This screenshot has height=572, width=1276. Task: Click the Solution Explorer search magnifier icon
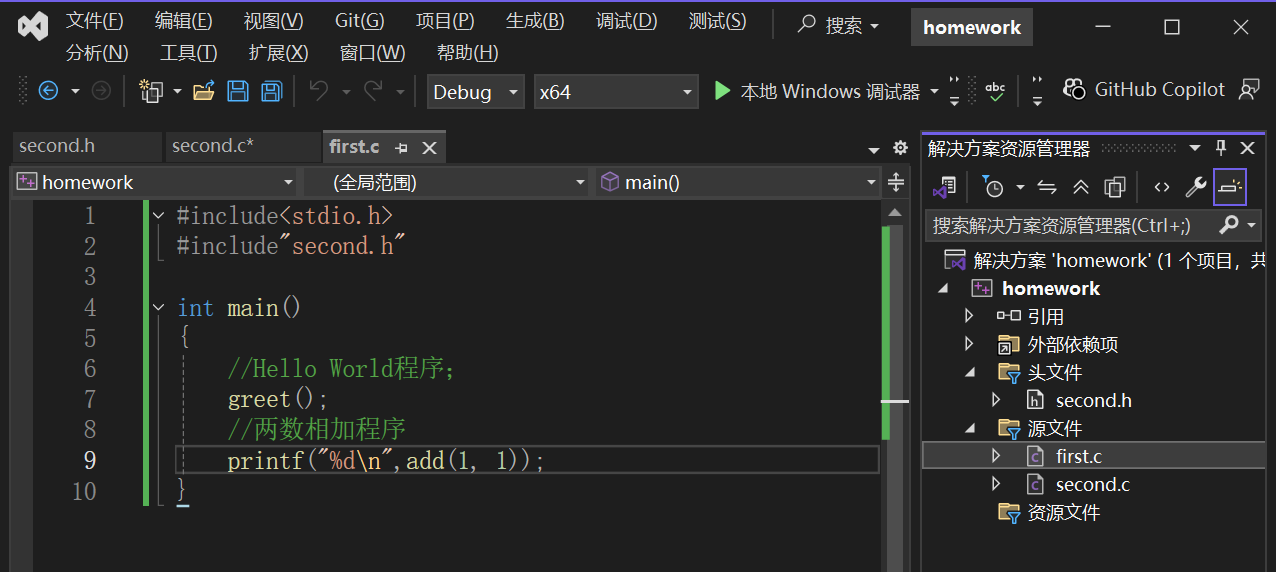pos(1229,225)
